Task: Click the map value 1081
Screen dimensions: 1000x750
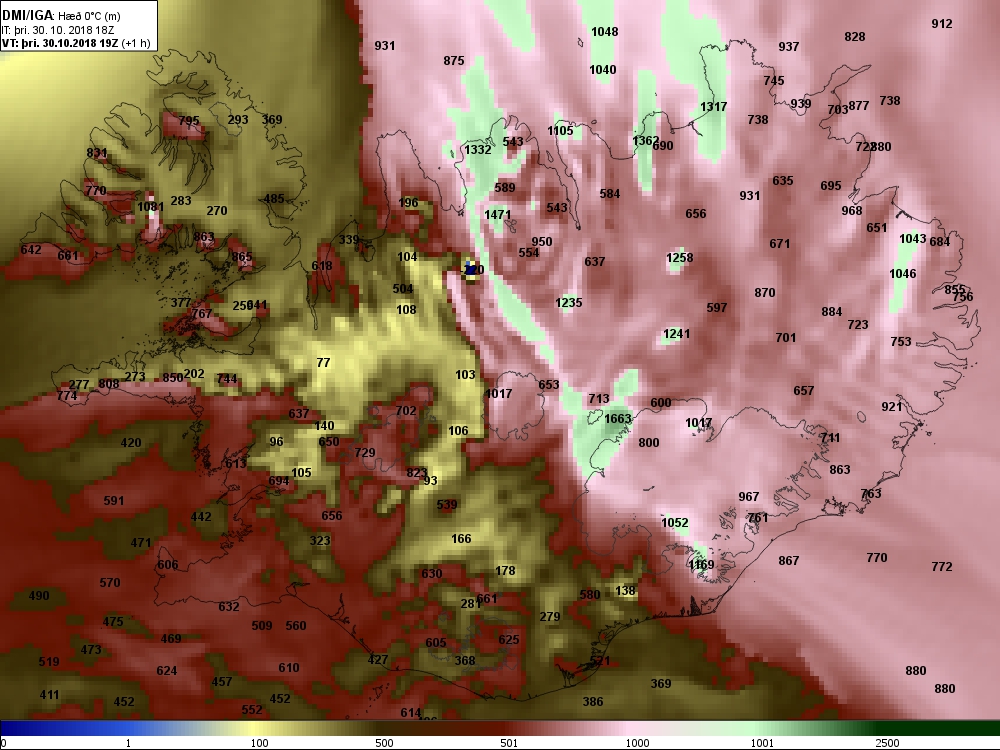Action: 151,207
